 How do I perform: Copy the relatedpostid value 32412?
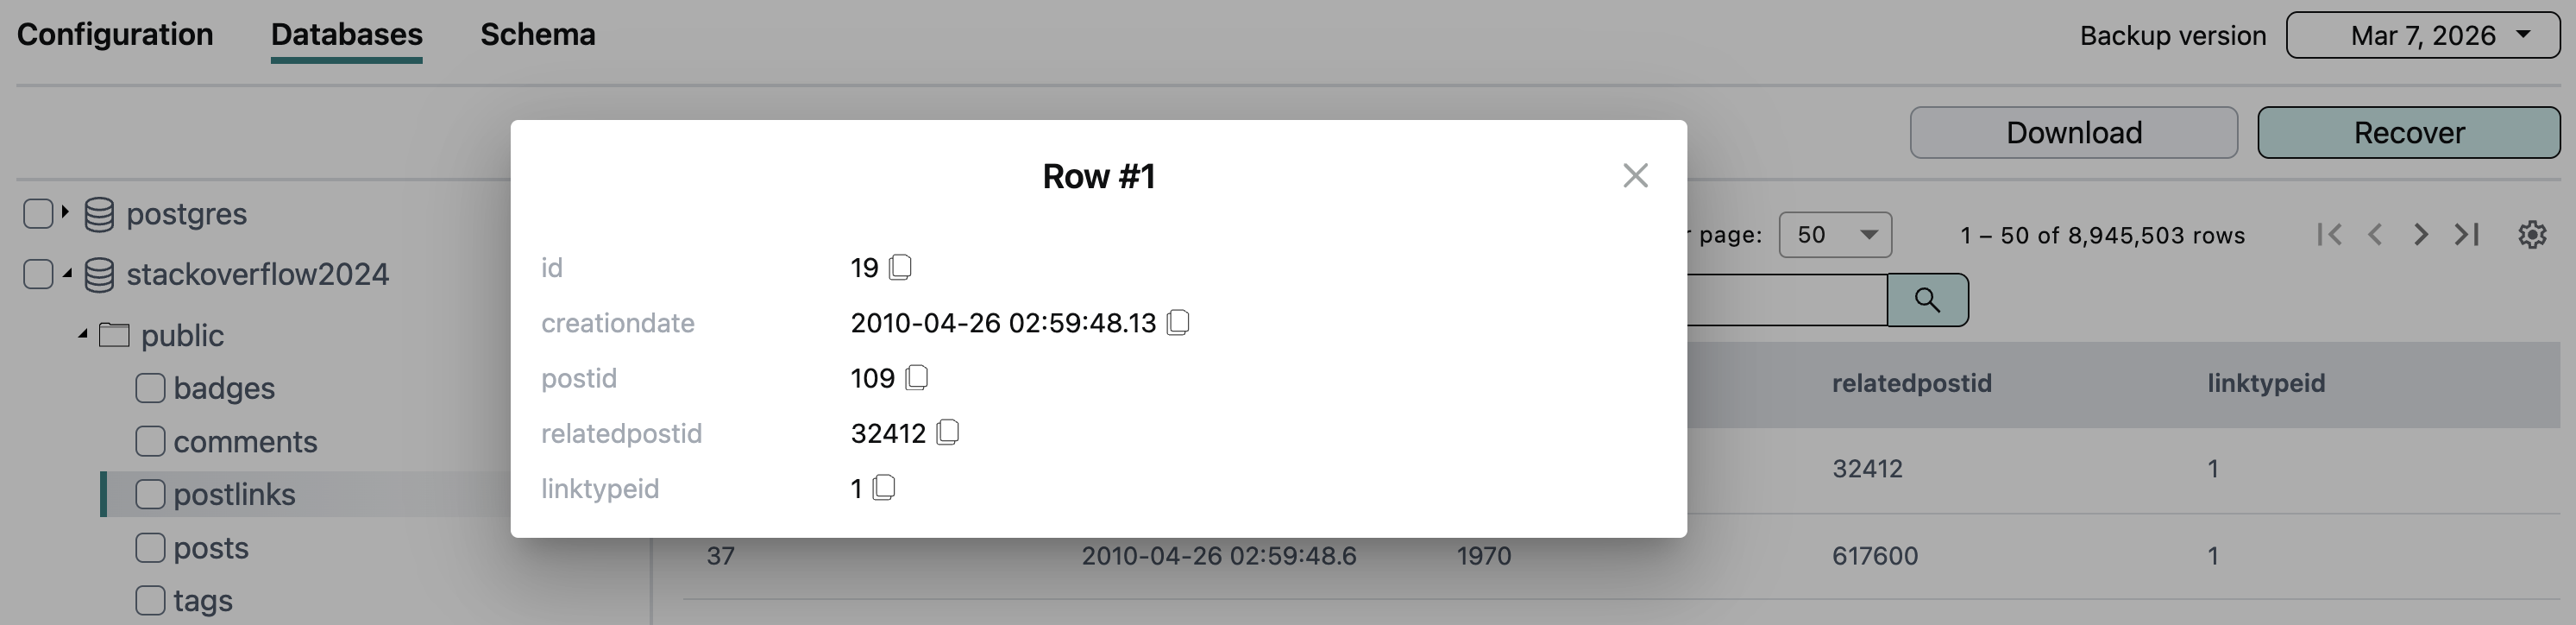pos(947,432)
